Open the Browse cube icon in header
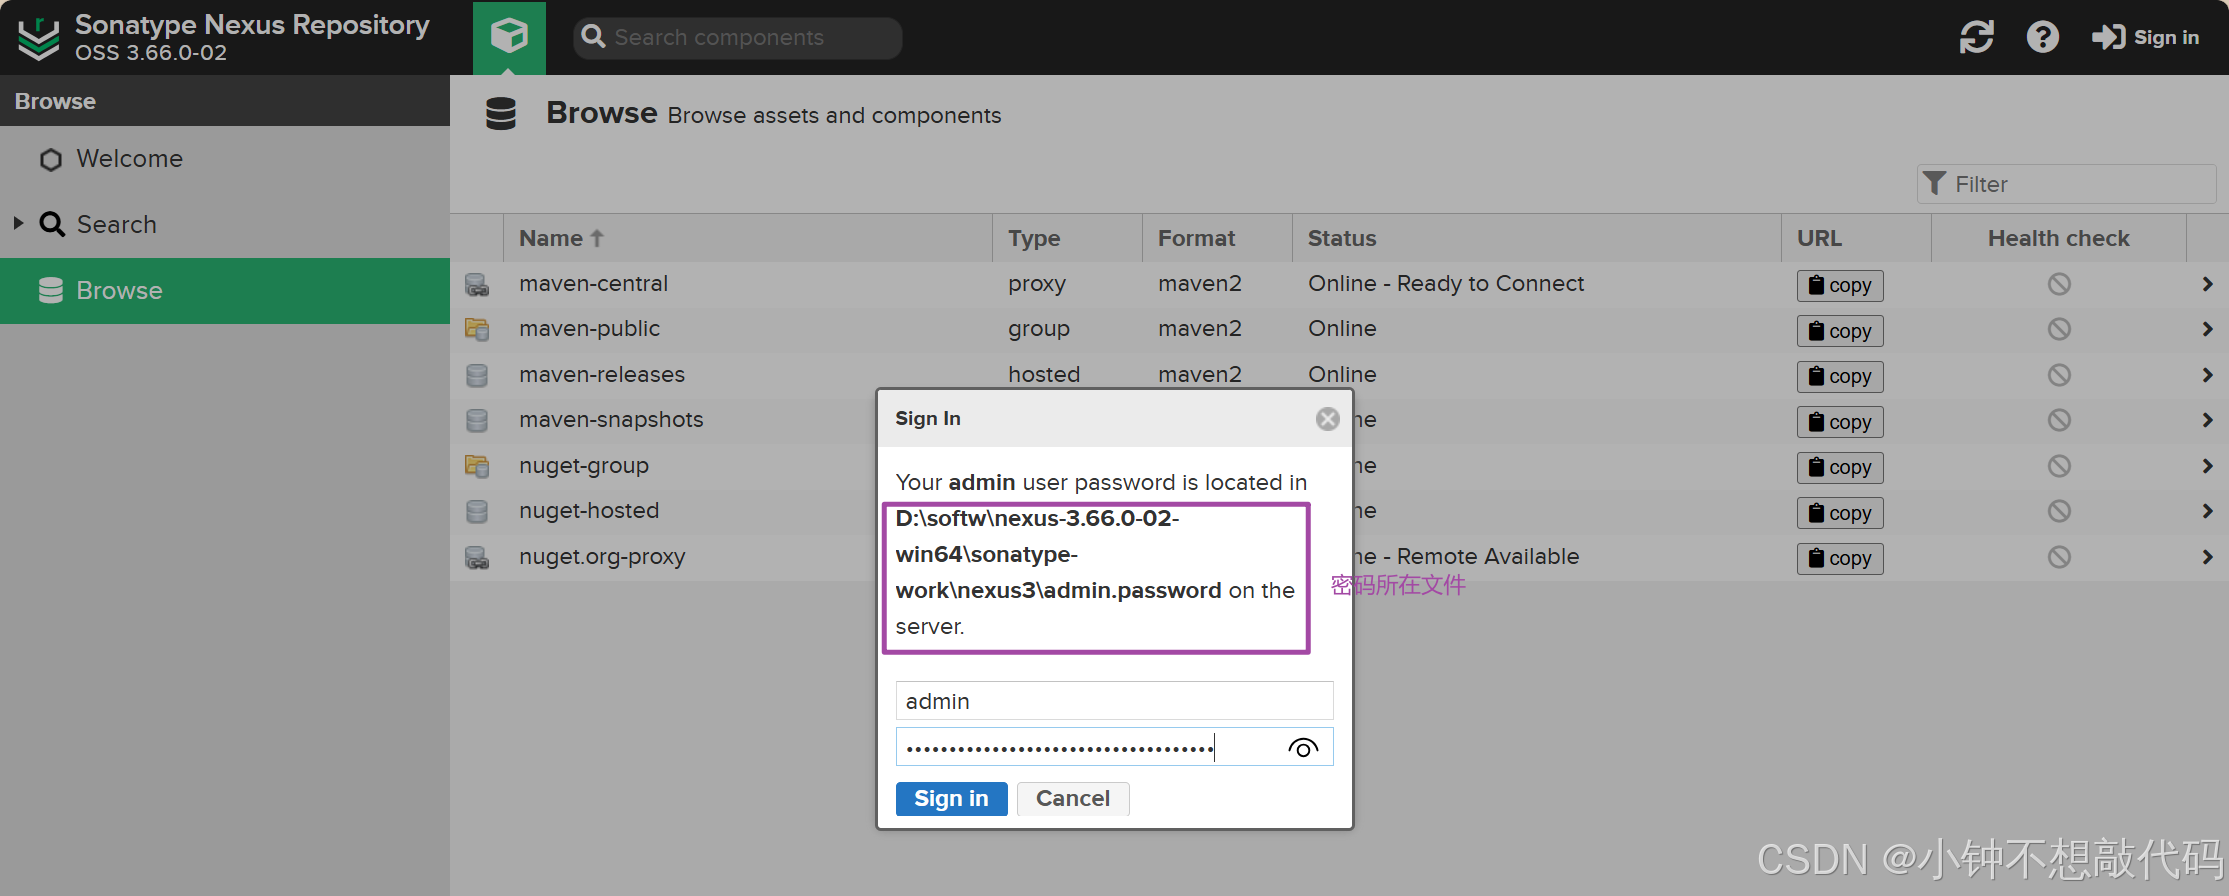The width and height of the screenshot is (2229, 896). [x=509, y=37]
